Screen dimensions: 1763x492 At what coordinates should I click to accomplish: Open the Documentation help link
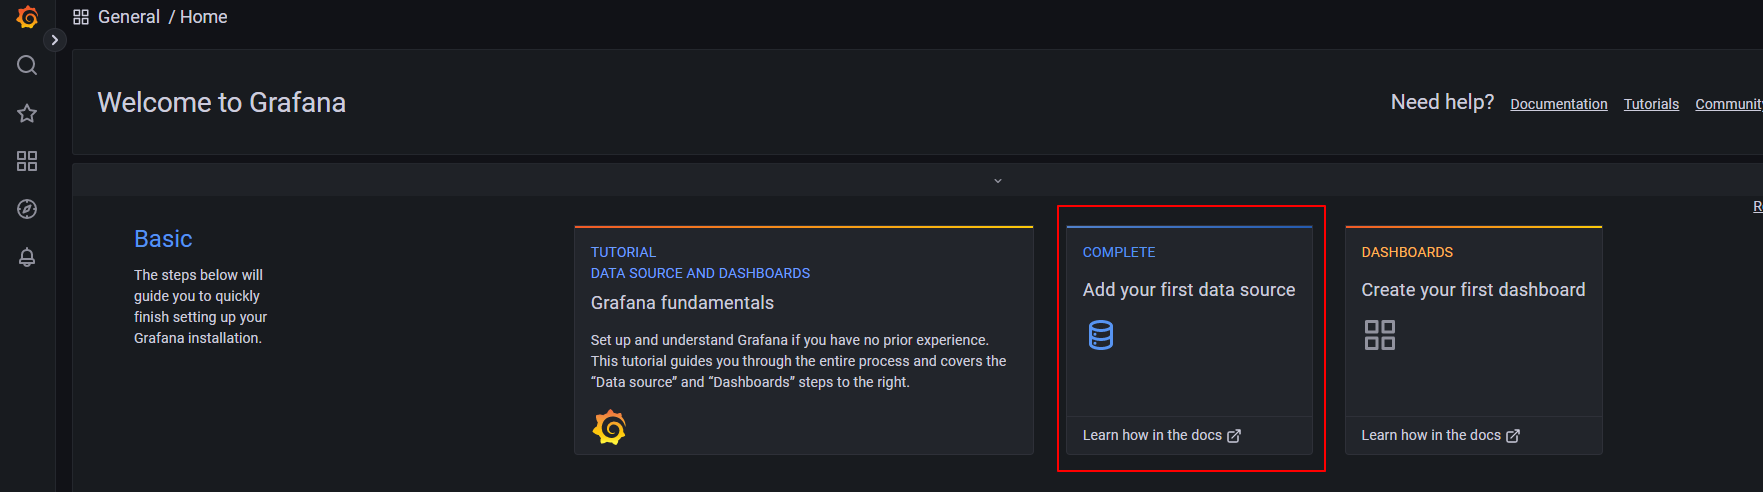pos(1559,104)
